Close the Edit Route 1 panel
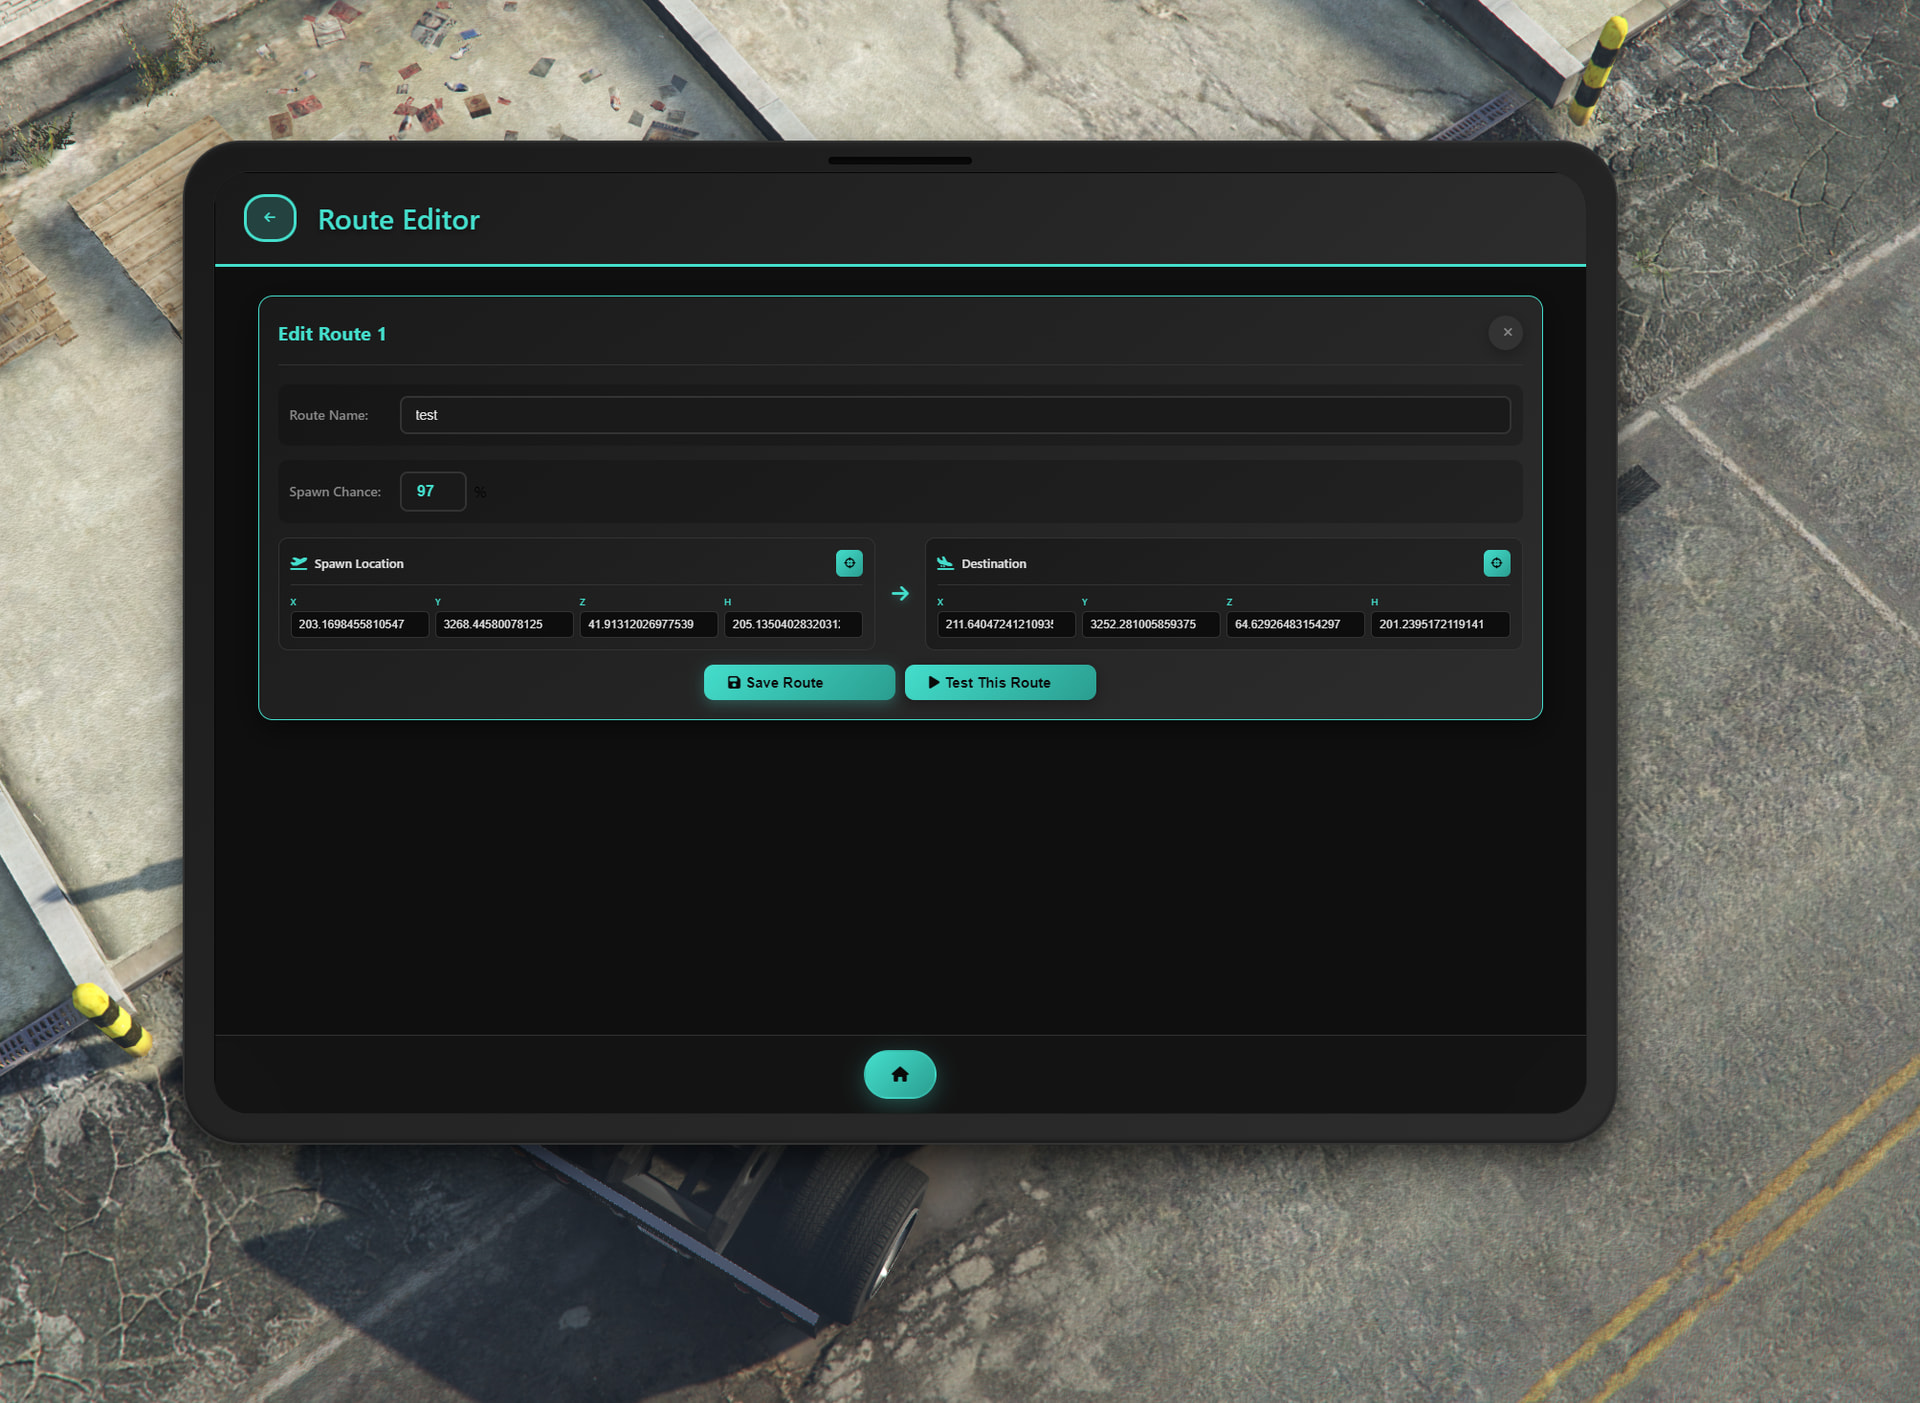Viewport: 1920px width, 1403px height. pyautogui.click(x=1506, y=332)
